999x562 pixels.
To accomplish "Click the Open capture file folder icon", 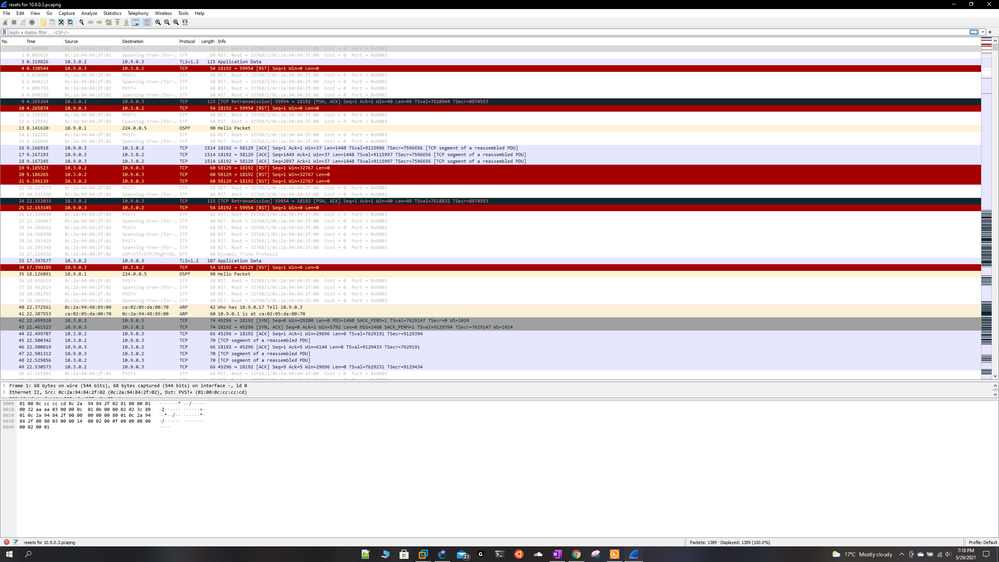I will [x=43, y=22].
